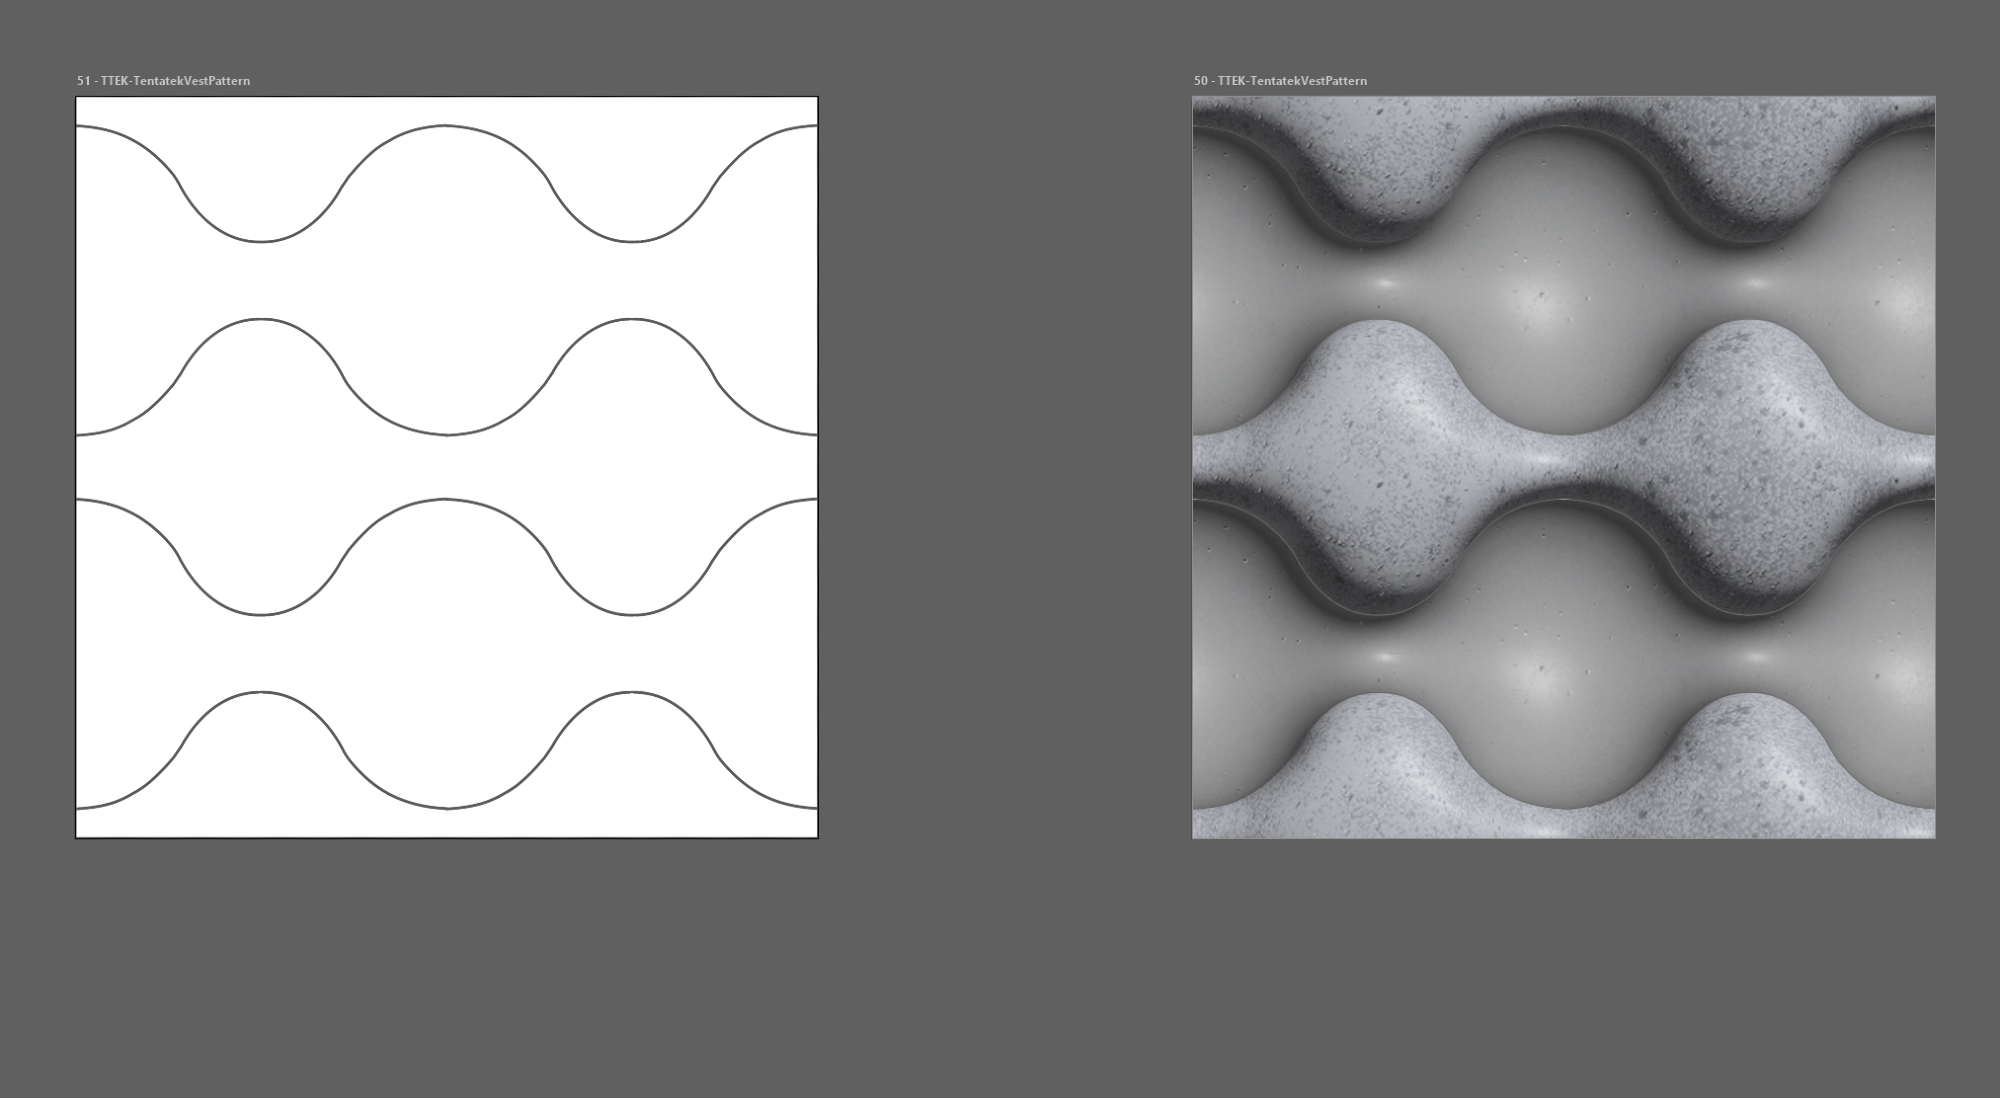Click top-center crest of first wave line
This screenshot has height=1098, width=2000.
coord(445,126)
